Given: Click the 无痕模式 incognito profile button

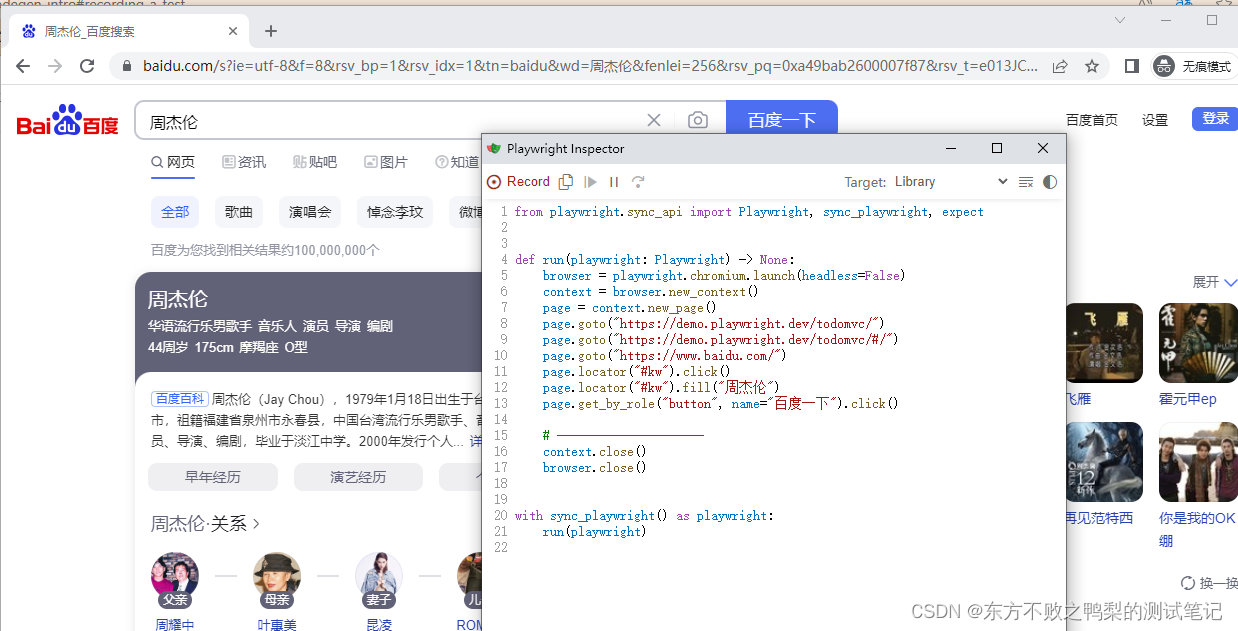Looking at the screenshot, I should tap(1193, 66).
